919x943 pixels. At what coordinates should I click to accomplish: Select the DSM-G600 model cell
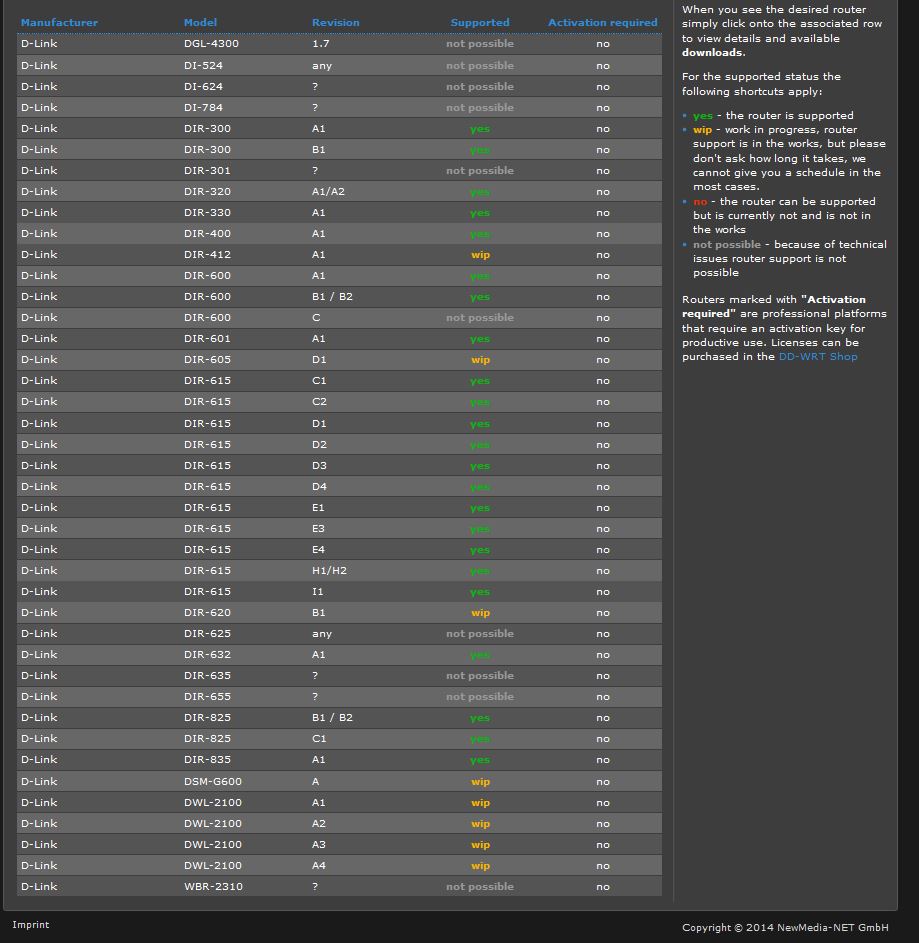tap(213, 782)
